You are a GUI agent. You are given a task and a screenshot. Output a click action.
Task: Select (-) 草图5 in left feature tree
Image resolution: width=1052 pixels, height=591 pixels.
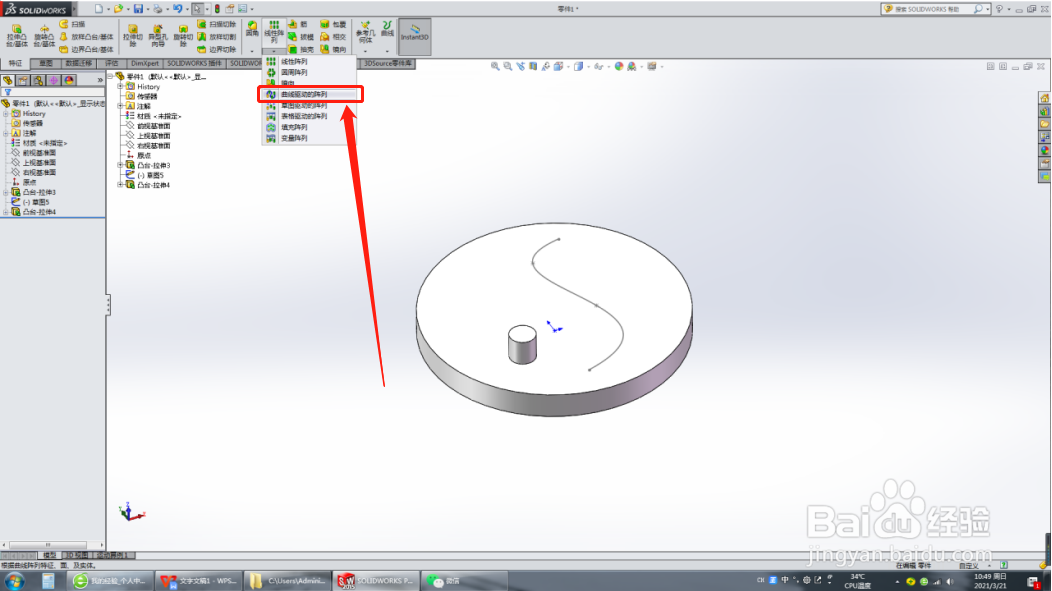click(x=31, y=203)
